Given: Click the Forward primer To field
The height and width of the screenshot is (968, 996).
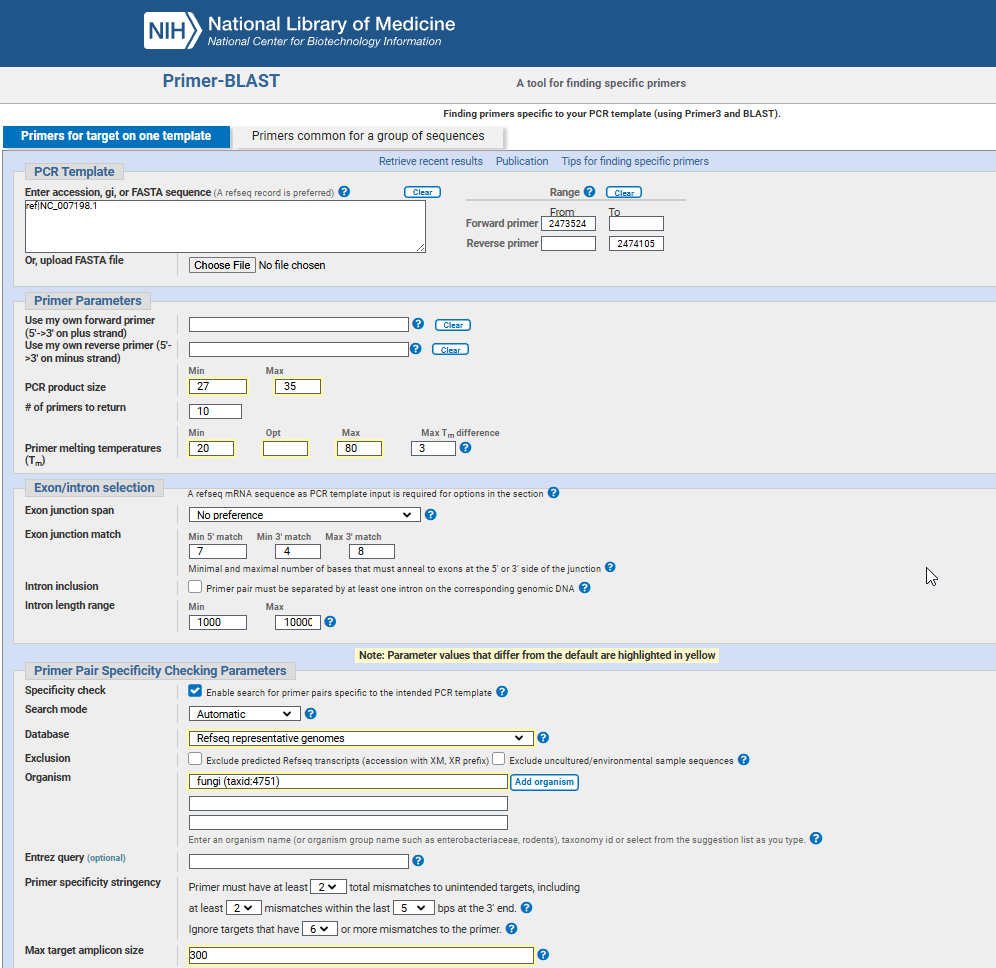Looking at the screenshot, I should (x=636, y=224).
